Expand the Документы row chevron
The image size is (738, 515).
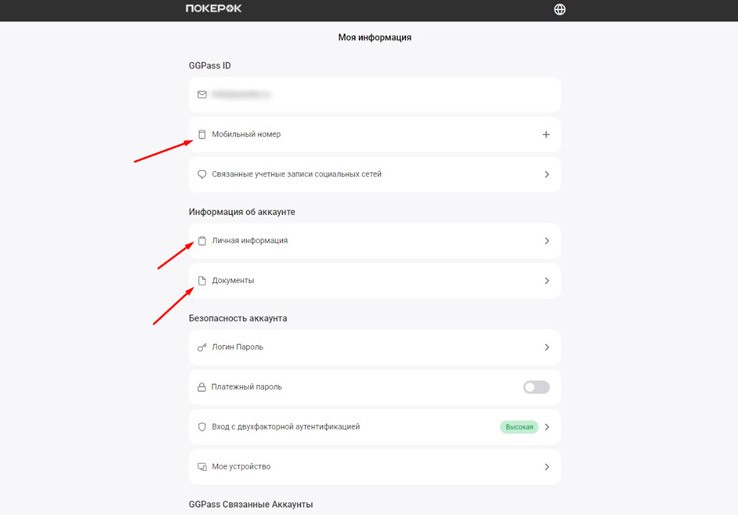pos(547,281)
